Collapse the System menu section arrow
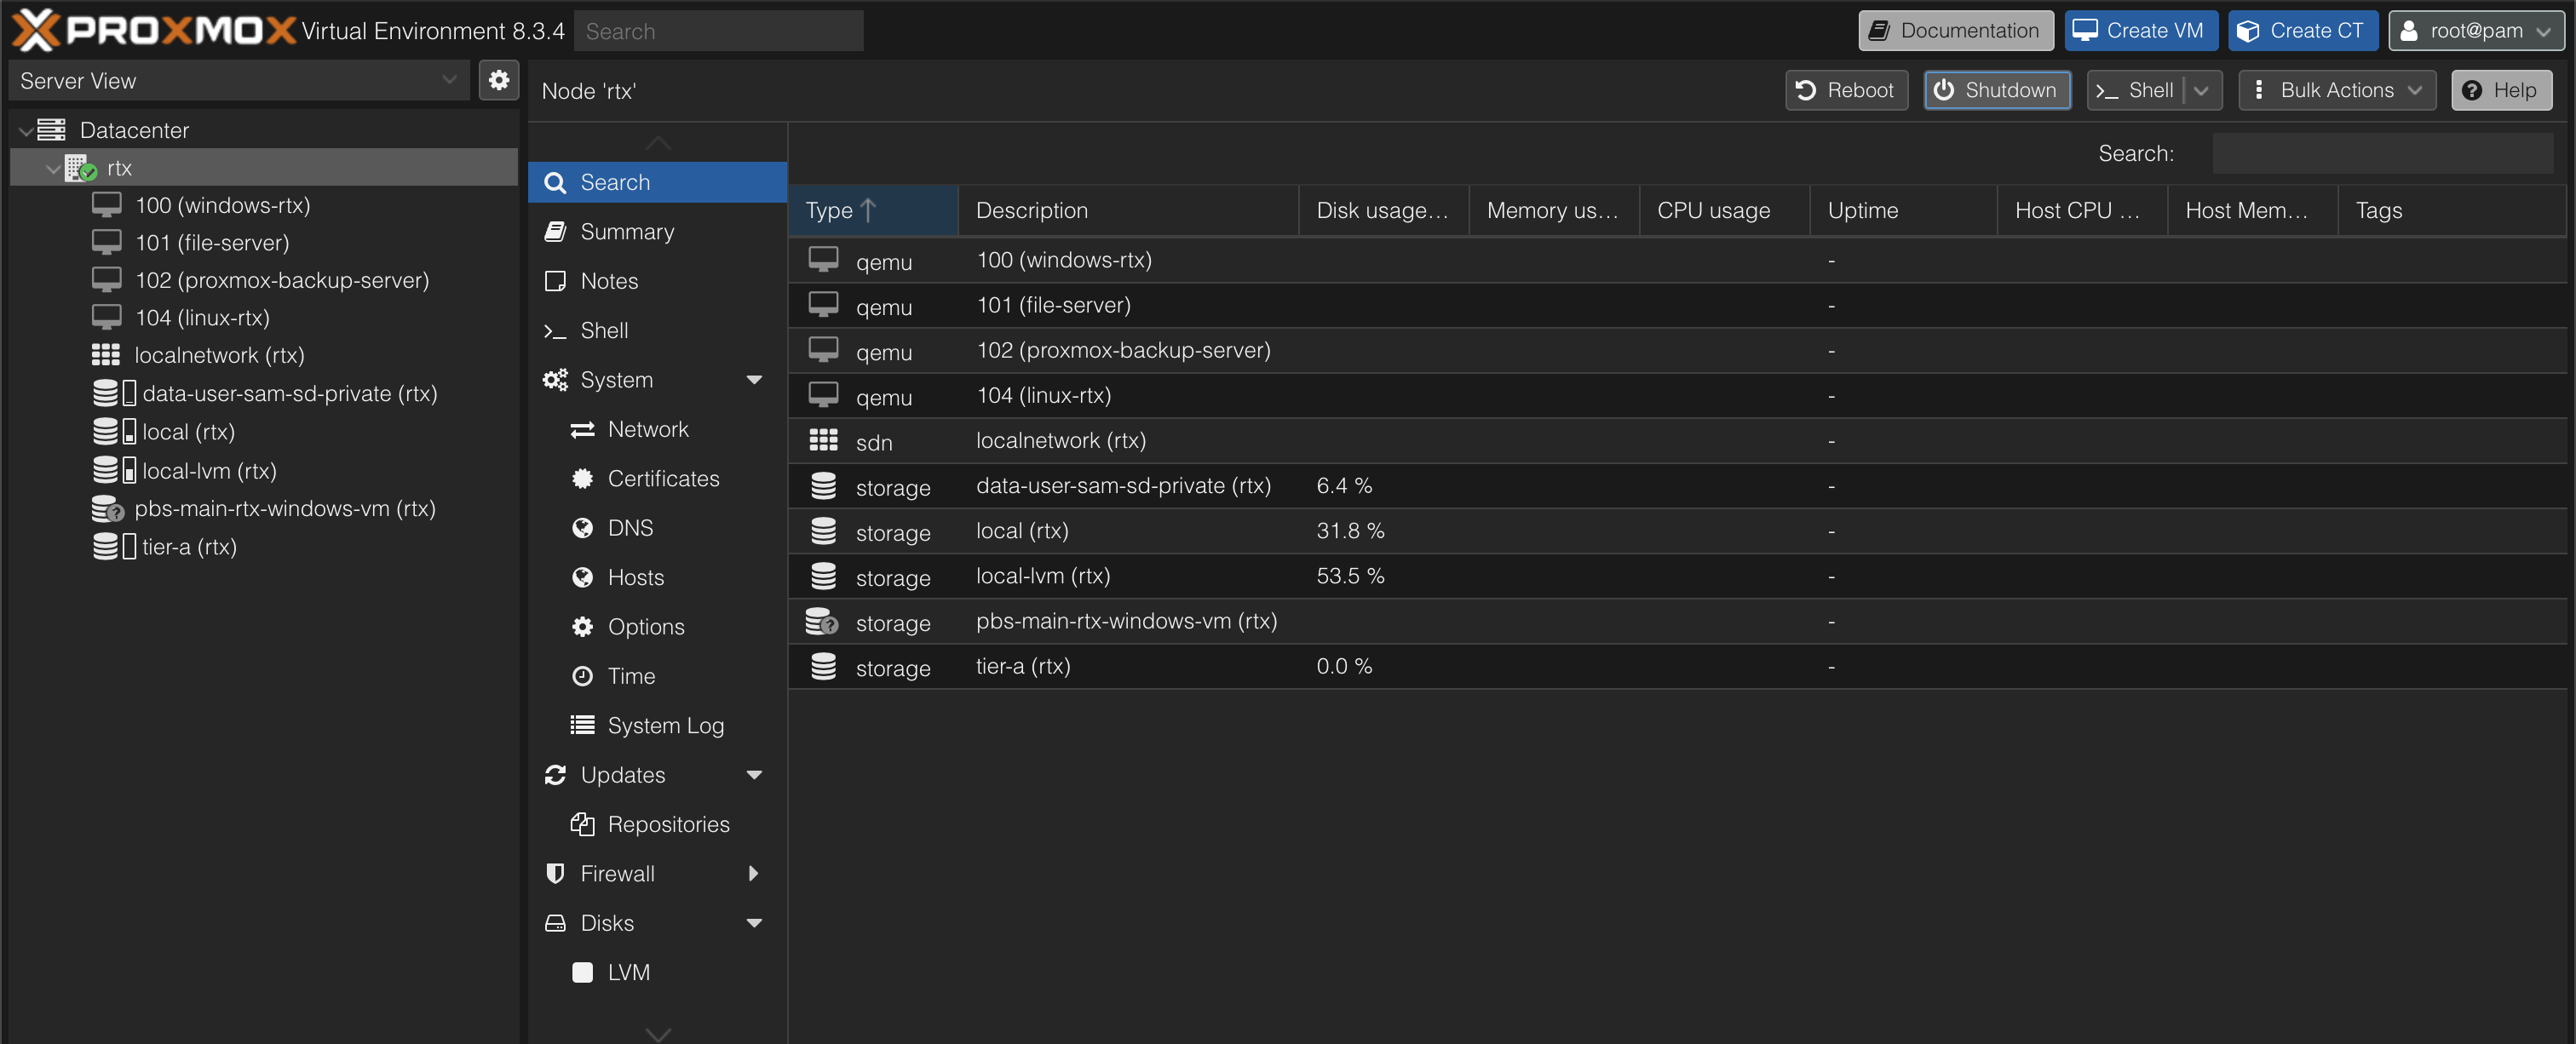The image size is (2576, 1044). coord(754,380)
